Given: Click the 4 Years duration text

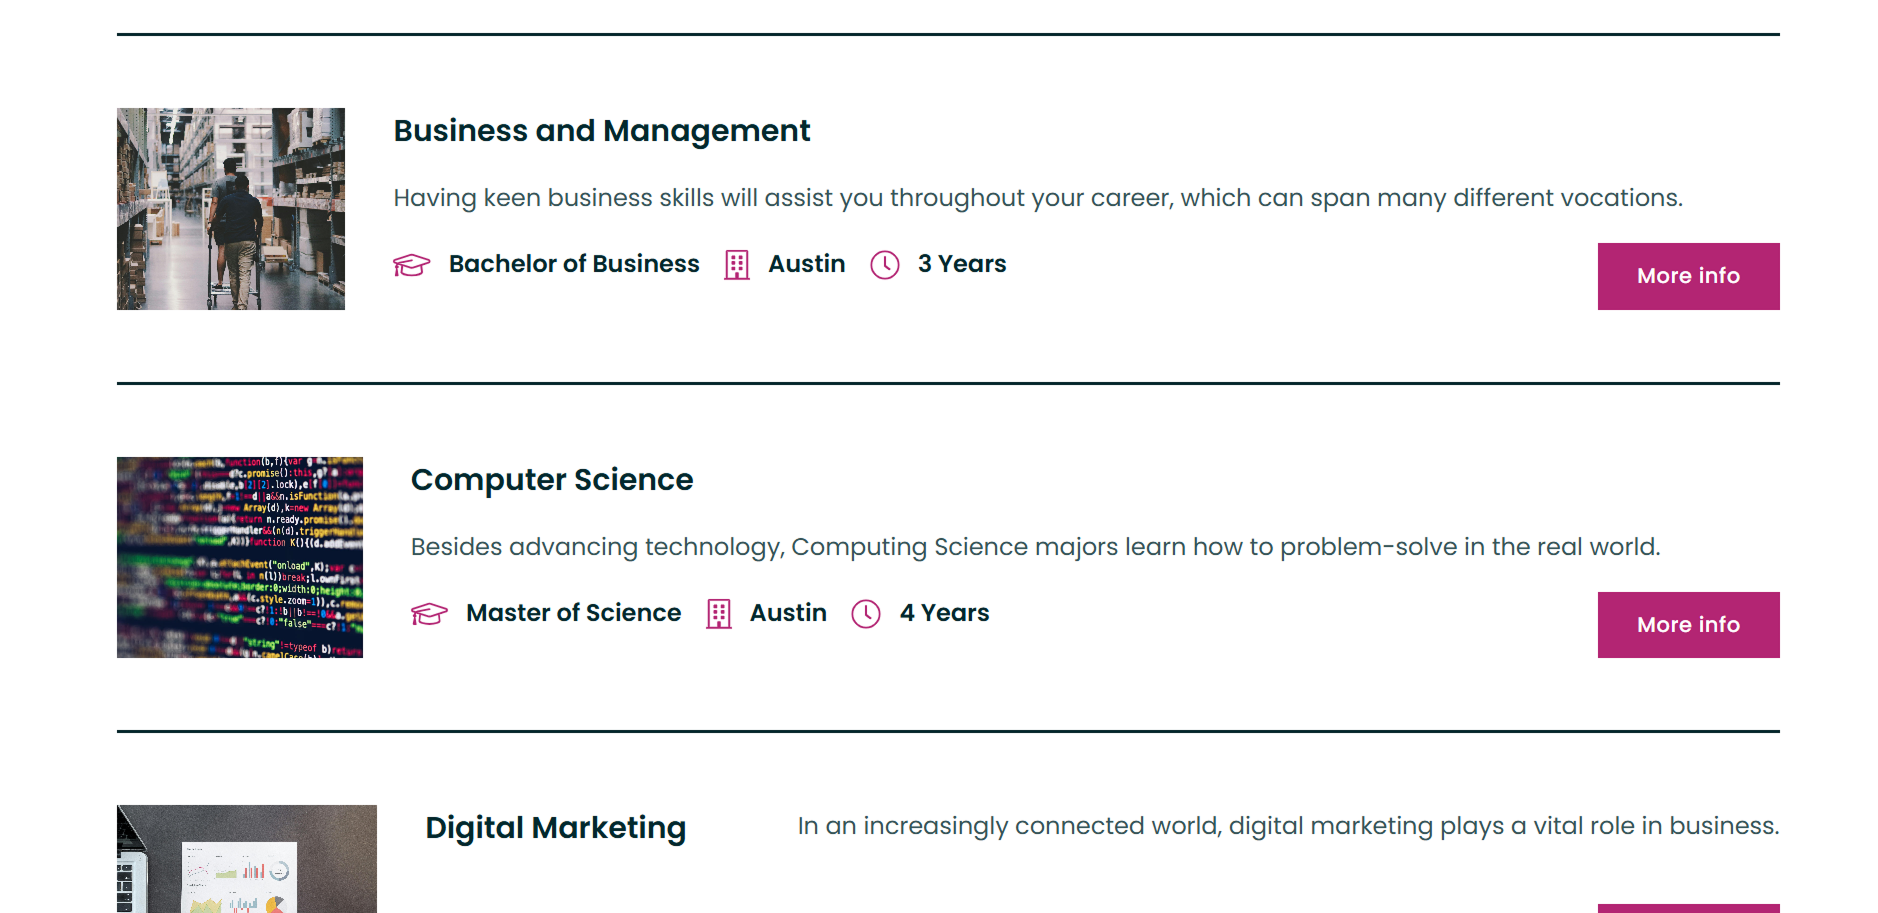Looking at the screenshot, I should [x=944, y=613].
